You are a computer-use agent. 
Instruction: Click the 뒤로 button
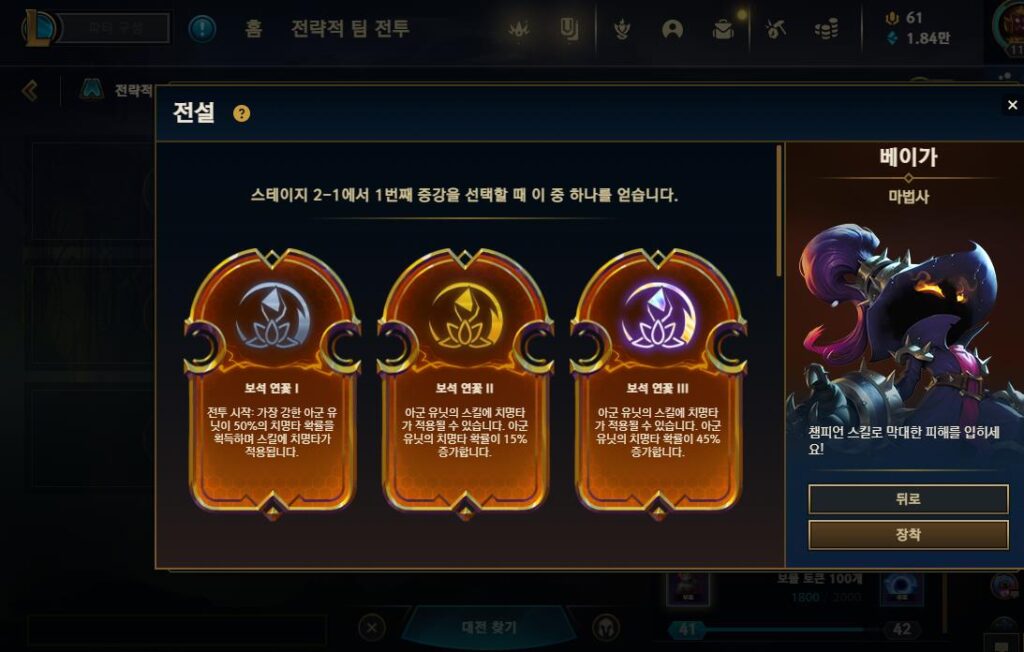(908, 499)
